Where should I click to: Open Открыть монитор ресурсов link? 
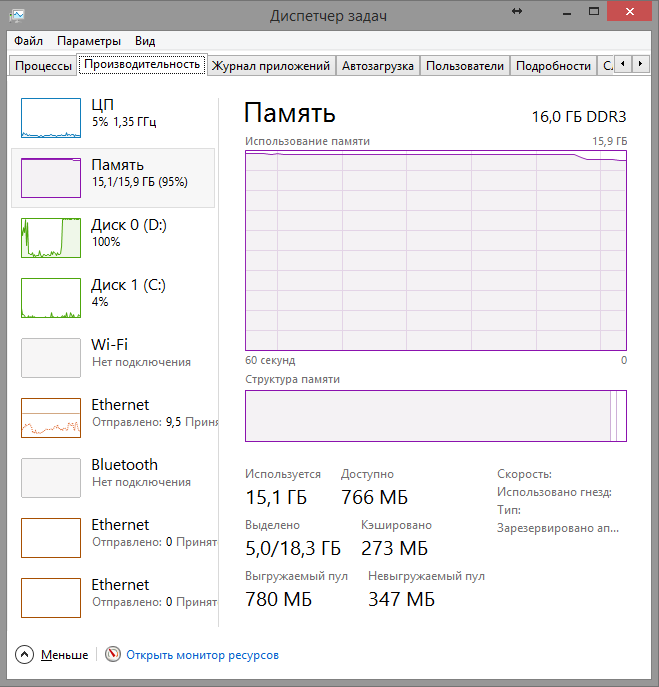(x=202, y=655)
